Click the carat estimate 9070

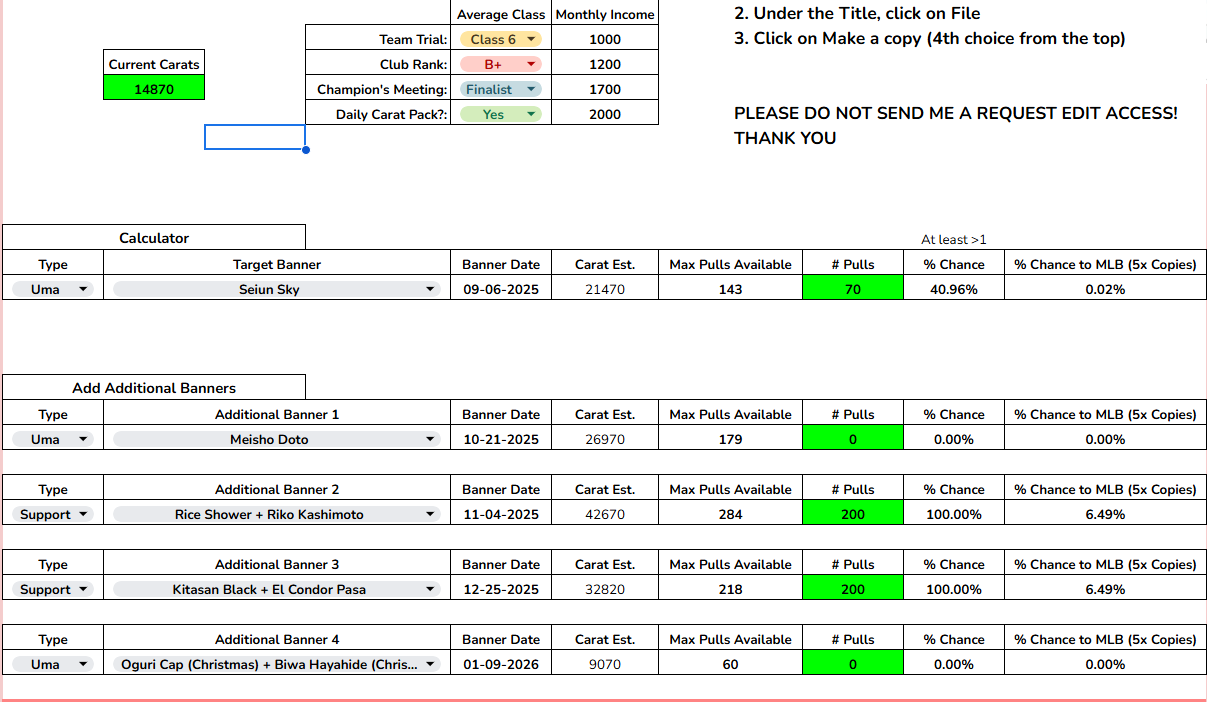[605, 664]
